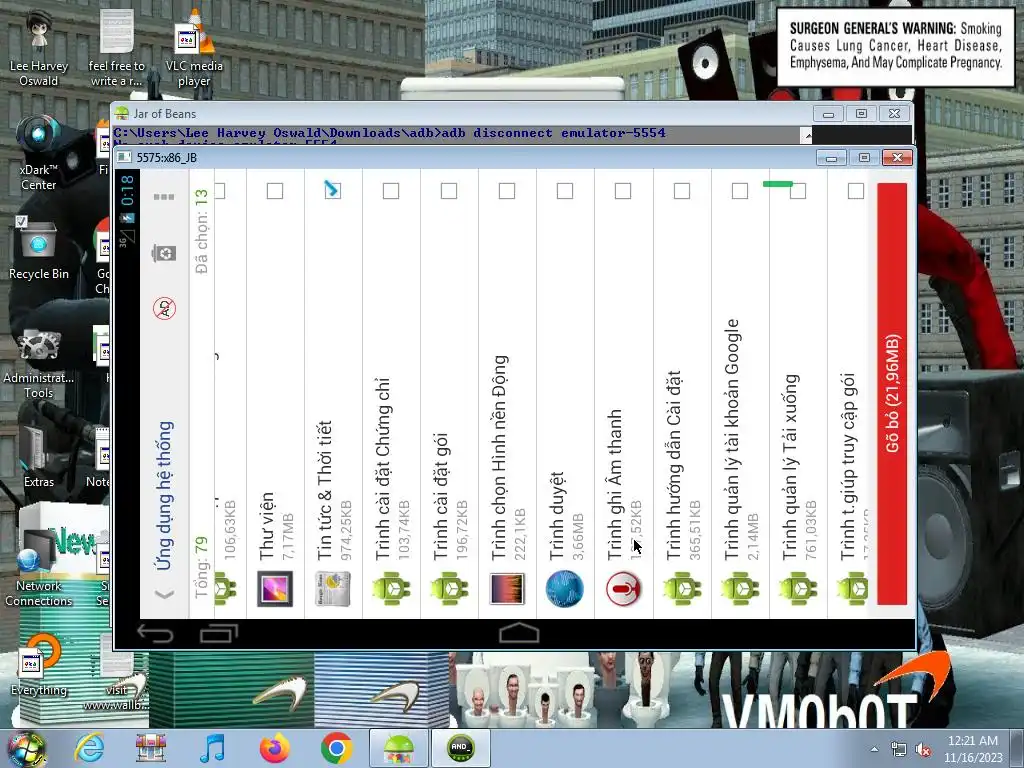Tap Trình quản lý tài khoản Google android icon
The image size is (1024, 768).
click(739, 588)
